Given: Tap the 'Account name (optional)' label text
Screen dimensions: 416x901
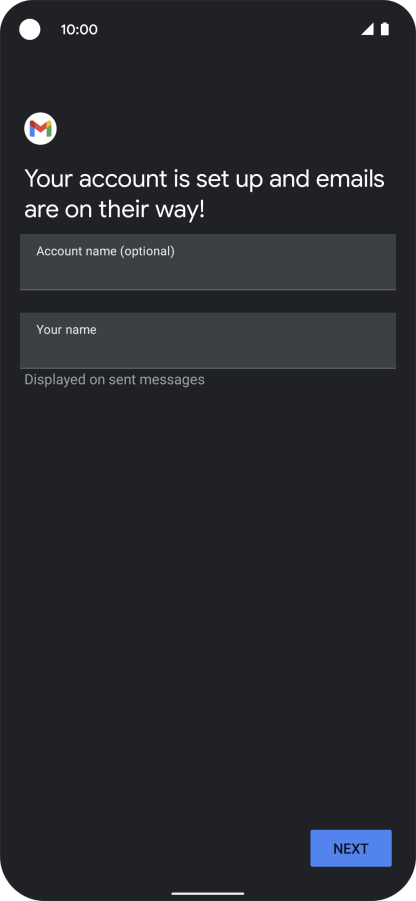Looking at the screenshot, I should [105, 251].
